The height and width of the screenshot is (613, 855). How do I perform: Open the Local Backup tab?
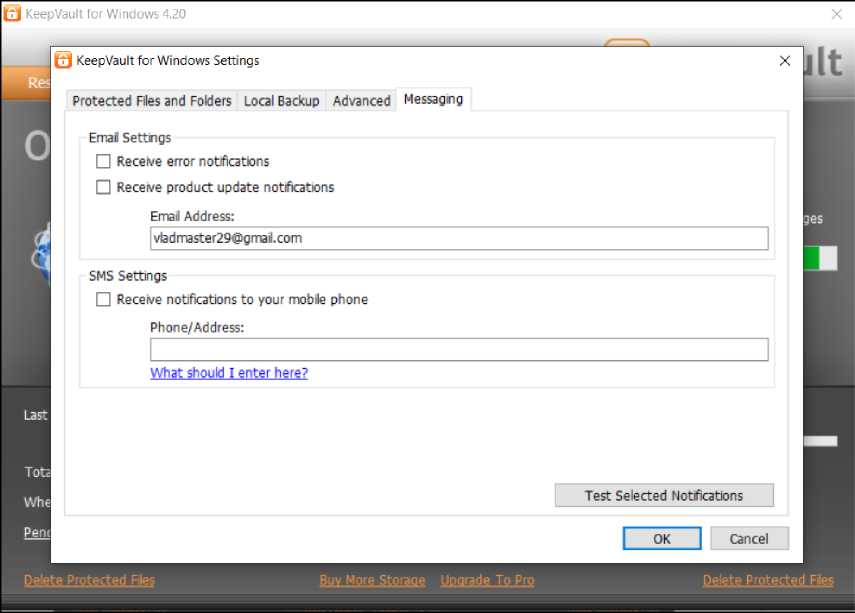(x=282, y=101)
